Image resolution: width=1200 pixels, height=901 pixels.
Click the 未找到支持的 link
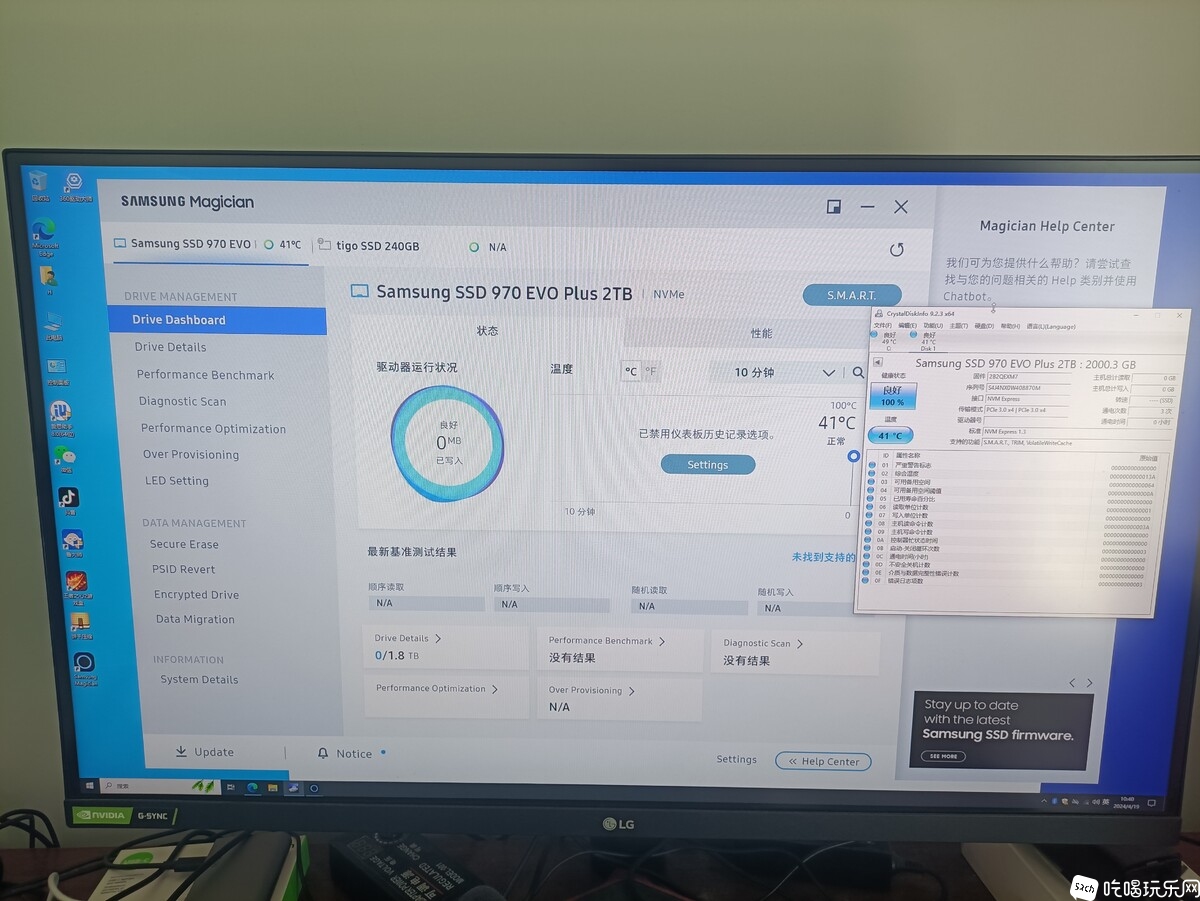[823, 556]
